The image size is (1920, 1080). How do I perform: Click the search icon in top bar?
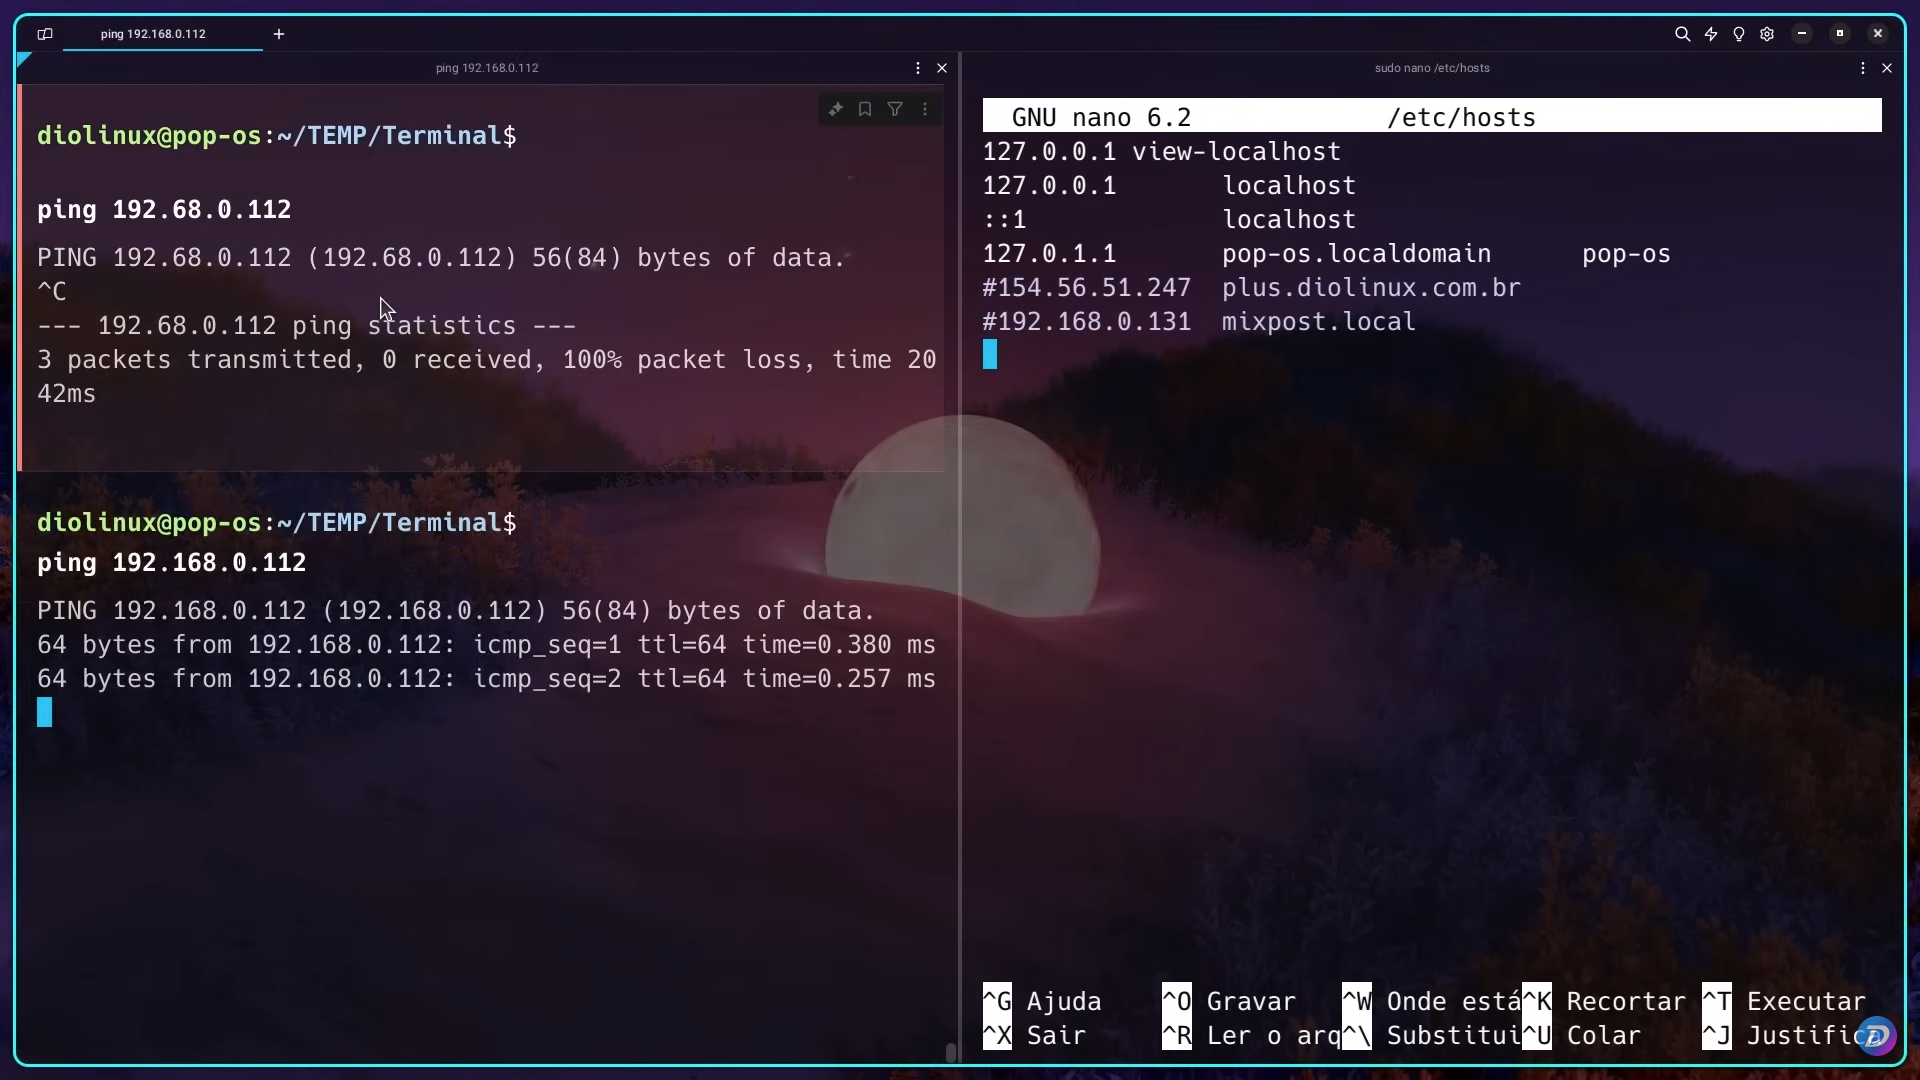(x=1682, y=33)
